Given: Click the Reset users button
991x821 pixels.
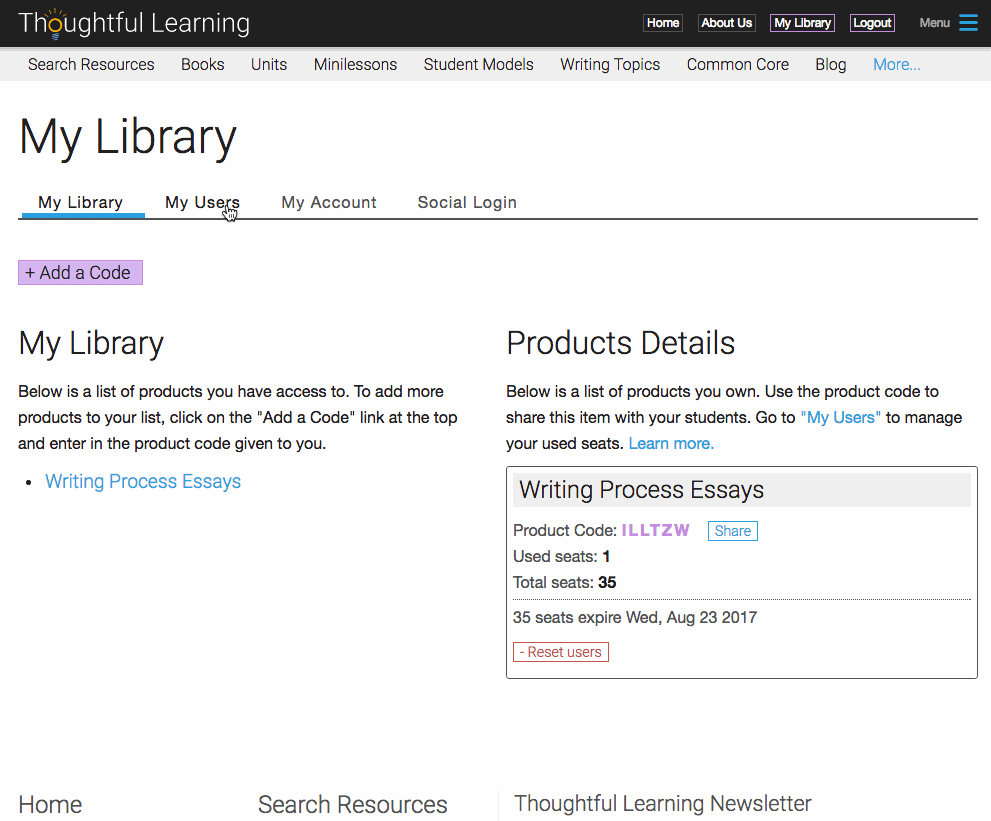Looking at the screenshot, I should (561, 652).
